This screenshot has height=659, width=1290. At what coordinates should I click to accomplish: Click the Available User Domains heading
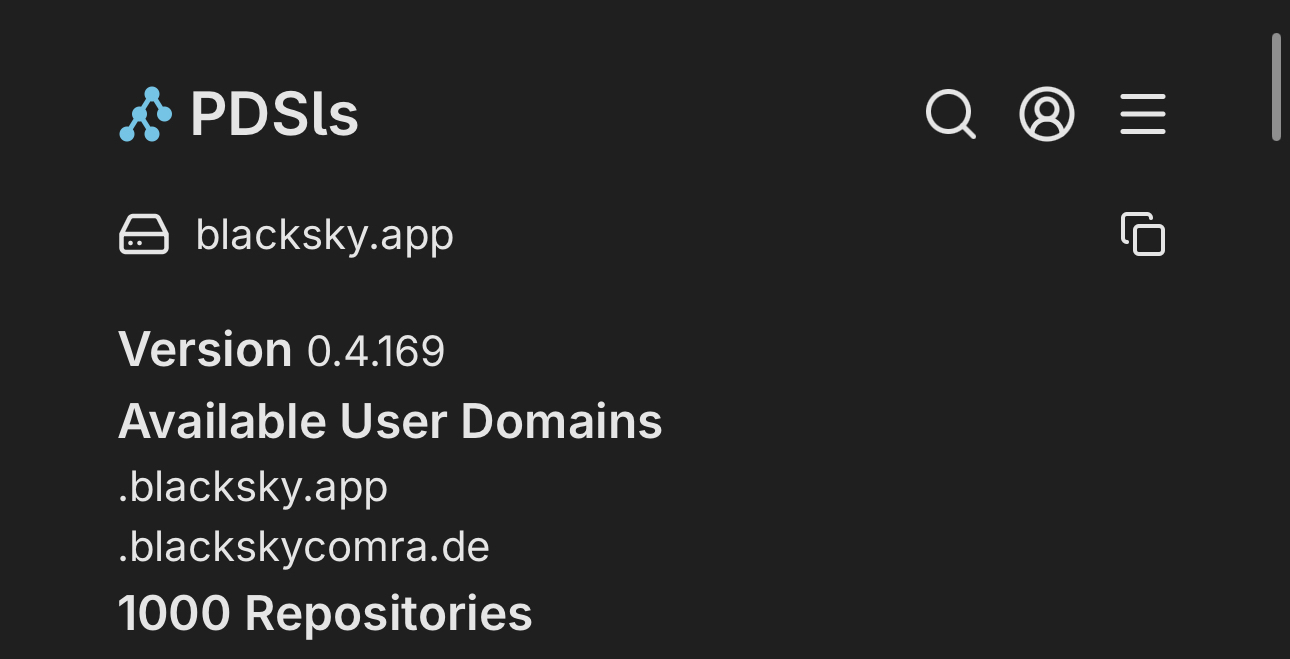point(390,421)
